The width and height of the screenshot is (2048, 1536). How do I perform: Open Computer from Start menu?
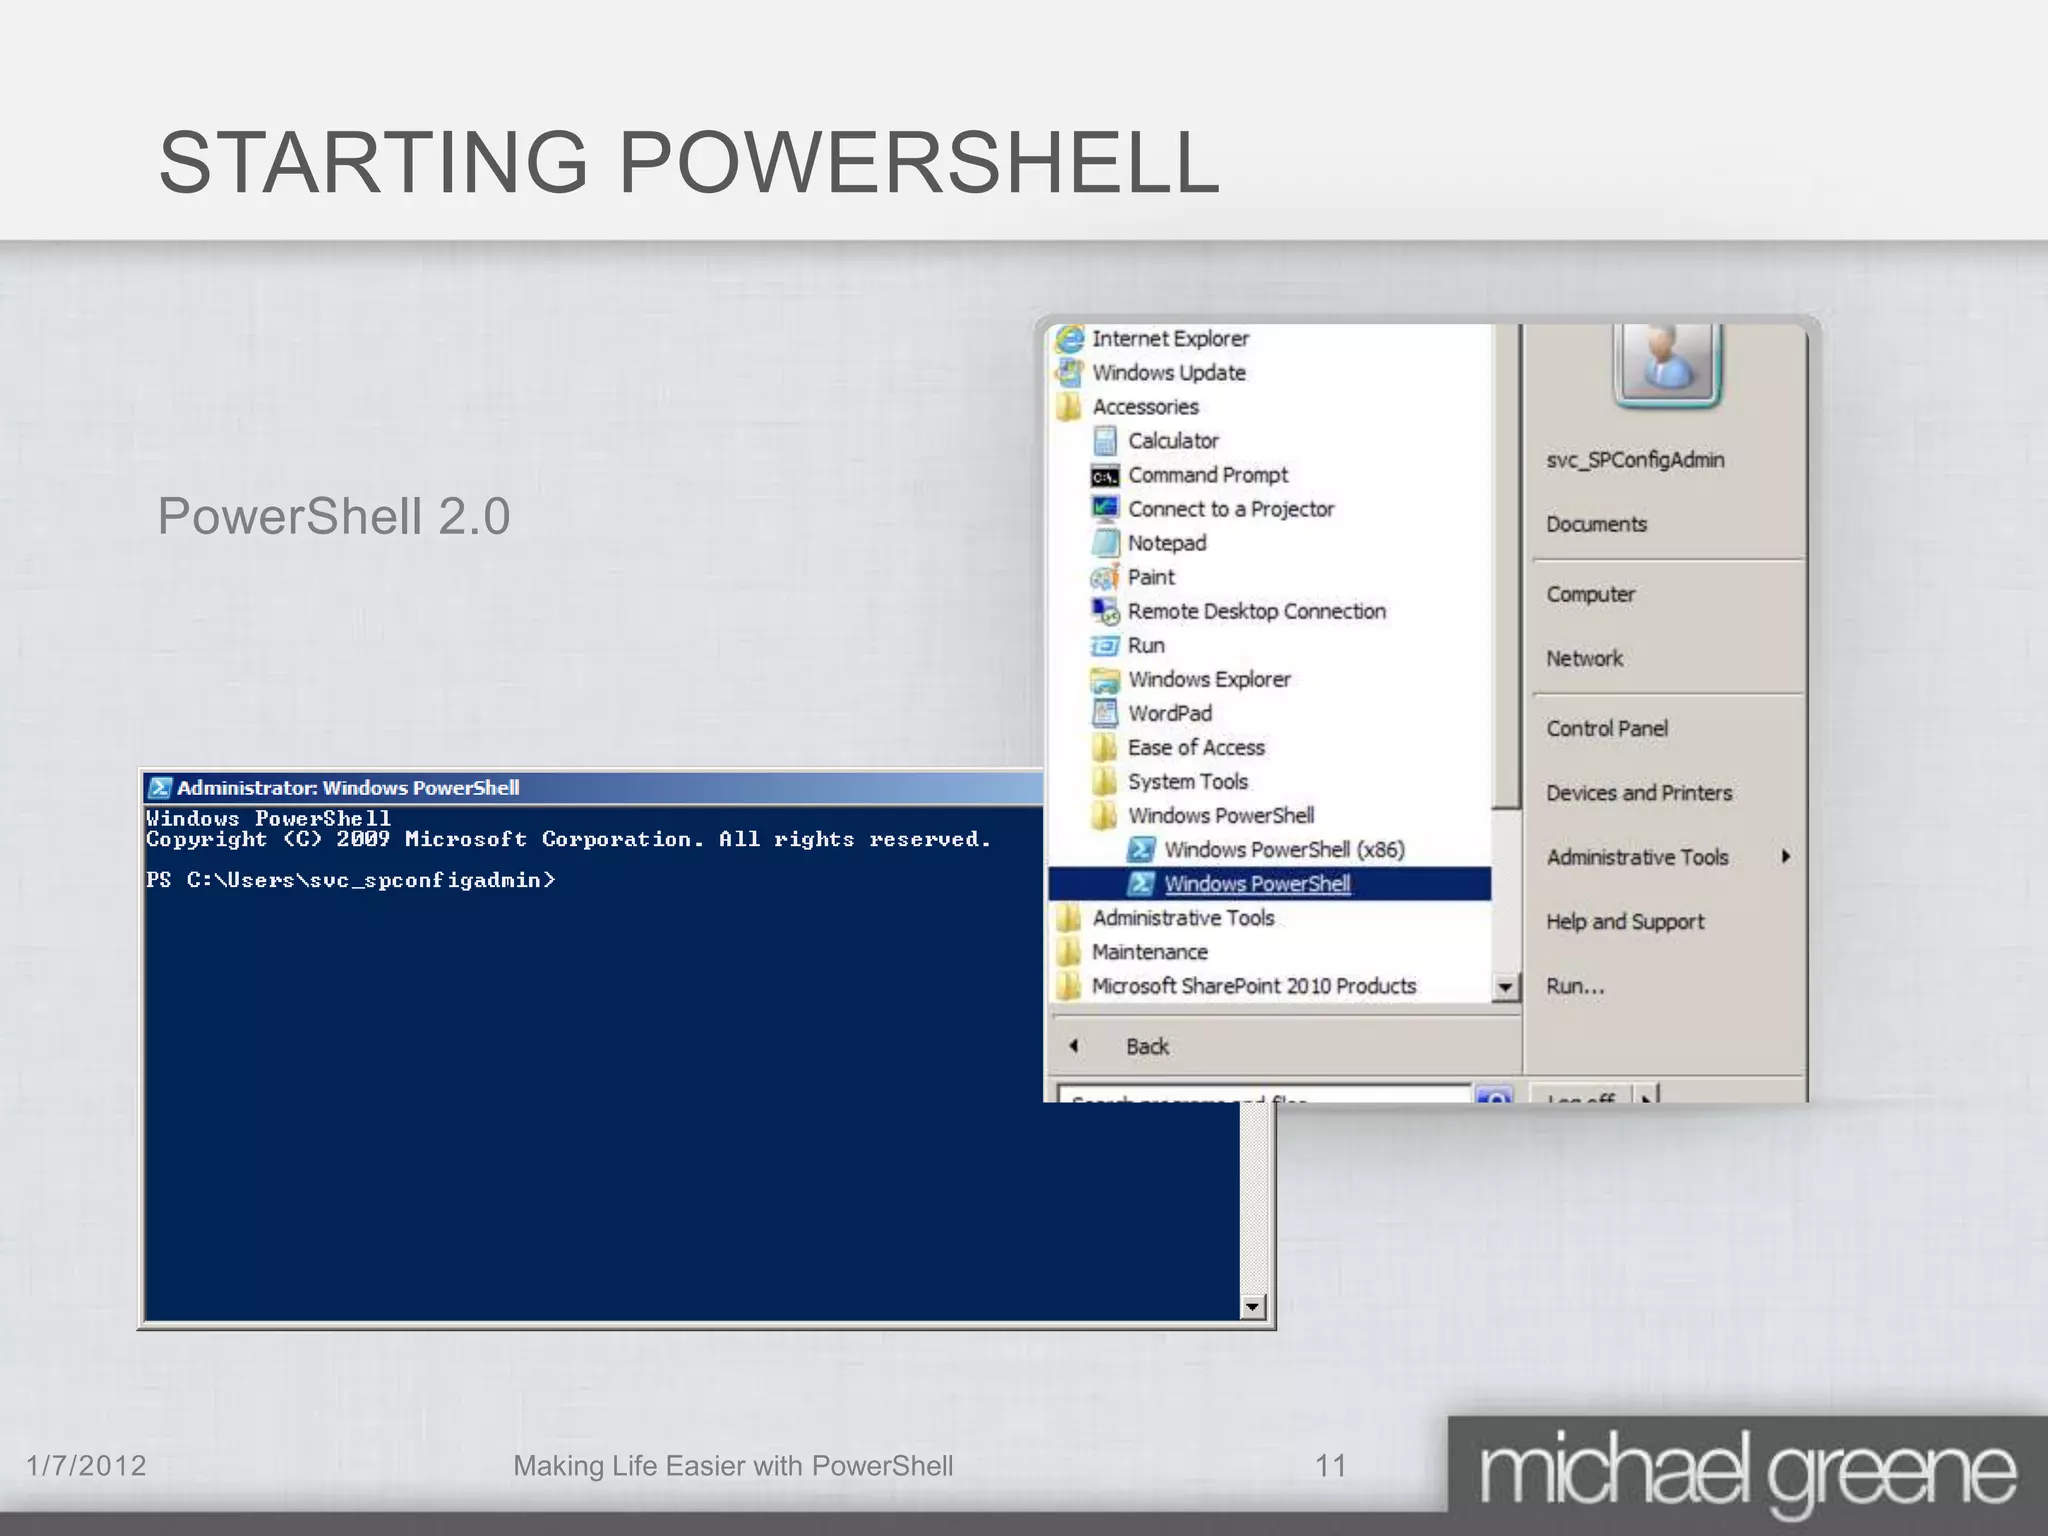[x=1590, y=594]
